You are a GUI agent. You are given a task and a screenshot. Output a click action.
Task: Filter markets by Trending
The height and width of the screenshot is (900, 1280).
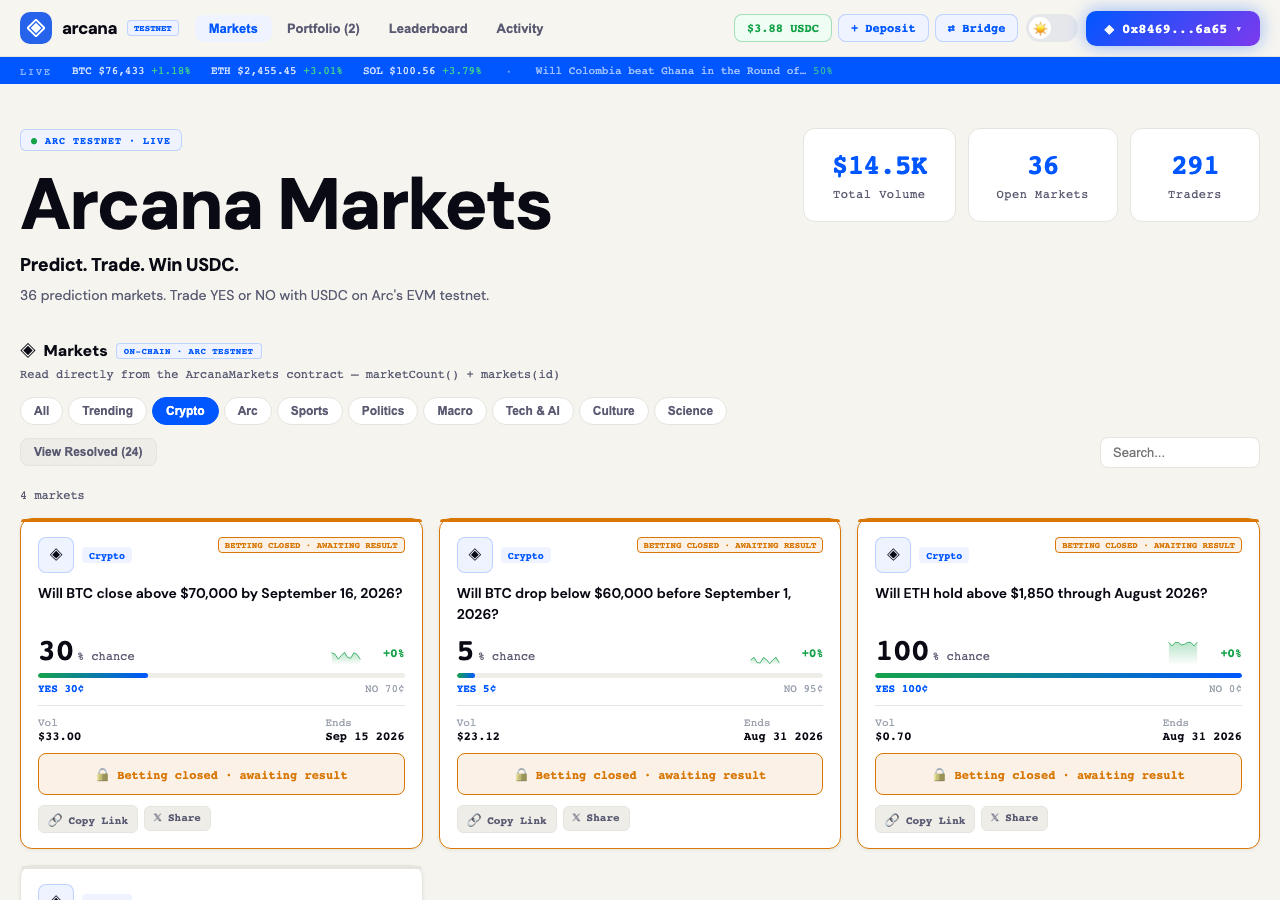(x=107, y=411)
